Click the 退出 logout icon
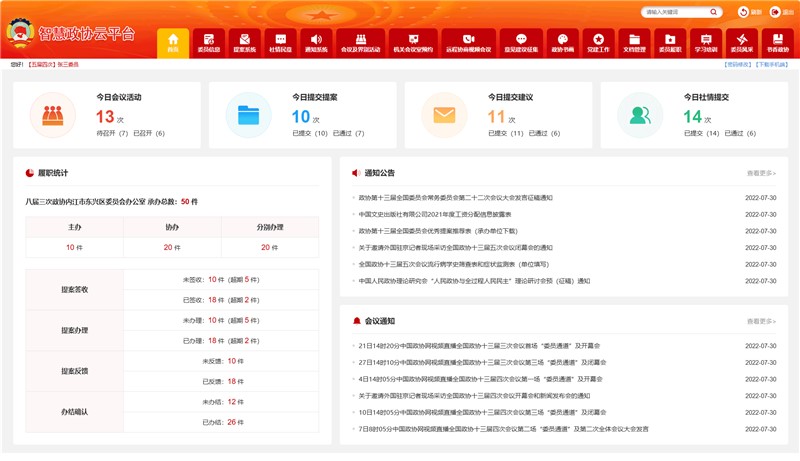 tap(775, 12)
